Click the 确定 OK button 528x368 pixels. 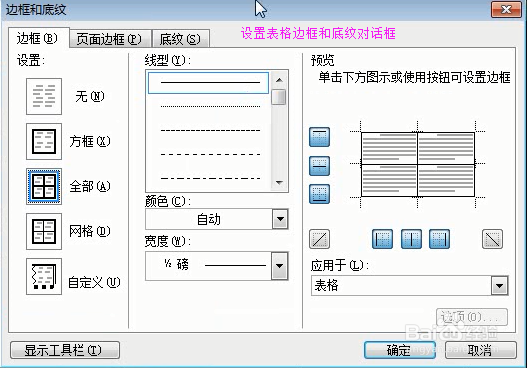(x=400, y=350)
